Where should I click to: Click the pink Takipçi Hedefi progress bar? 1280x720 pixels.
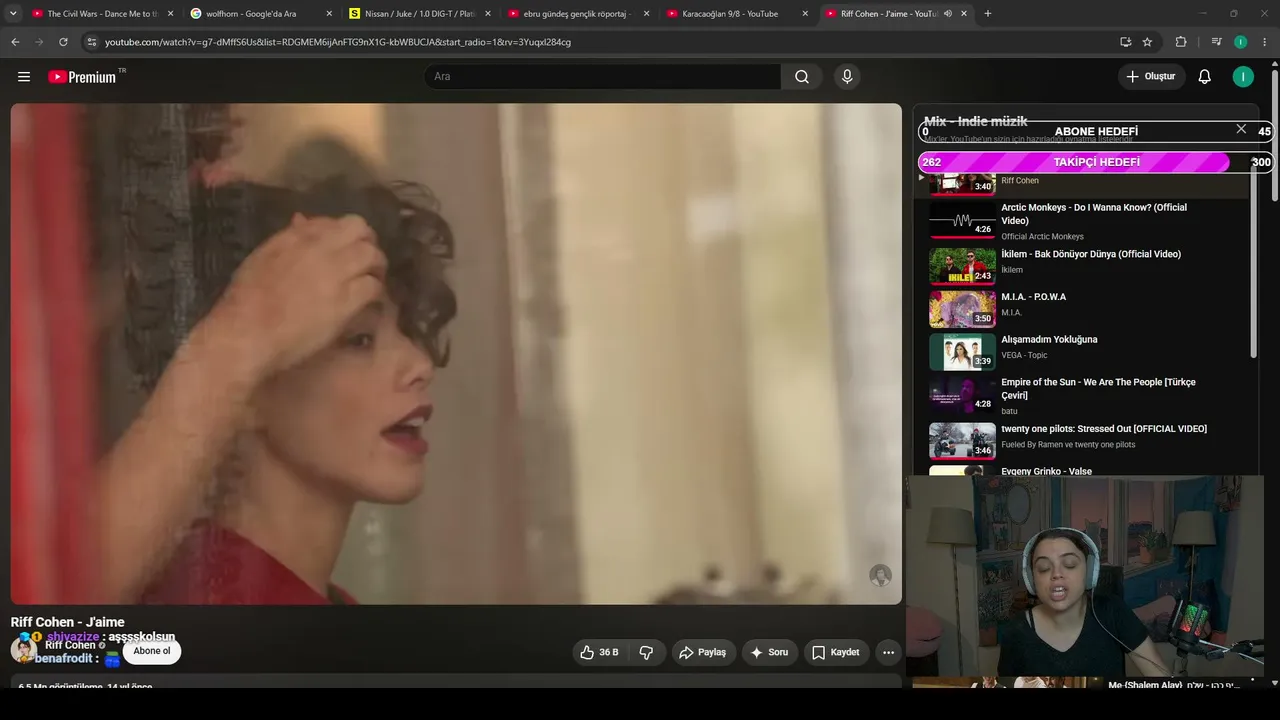click(x=1095, y=162)
